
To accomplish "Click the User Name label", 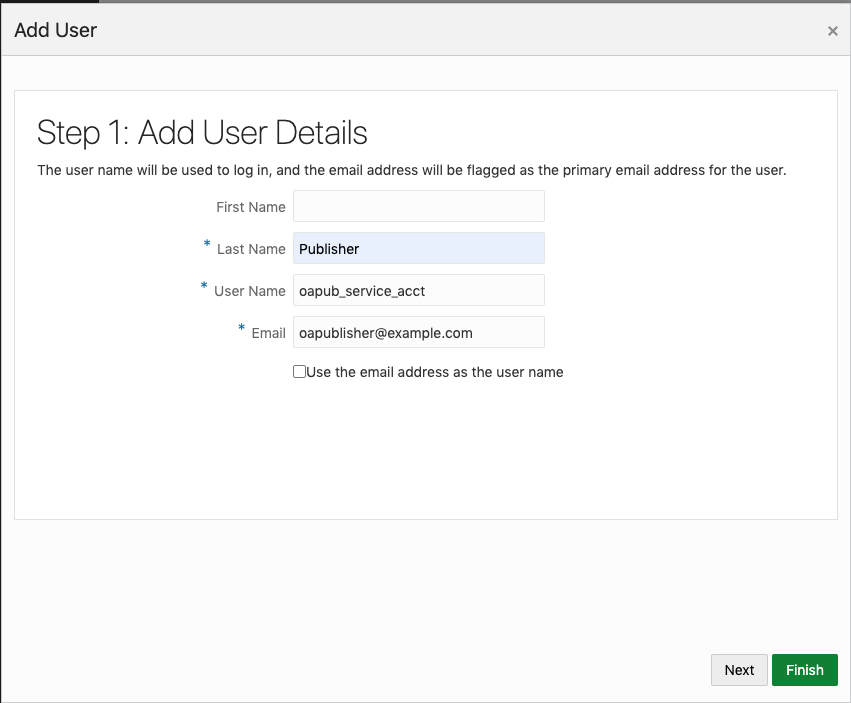I will tap(249, 290).
